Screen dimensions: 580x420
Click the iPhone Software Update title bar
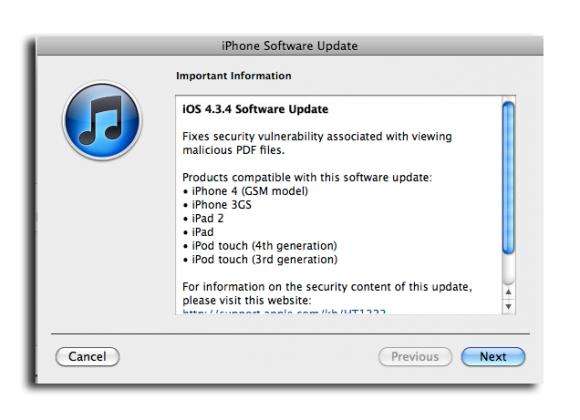tap(290, 46)
